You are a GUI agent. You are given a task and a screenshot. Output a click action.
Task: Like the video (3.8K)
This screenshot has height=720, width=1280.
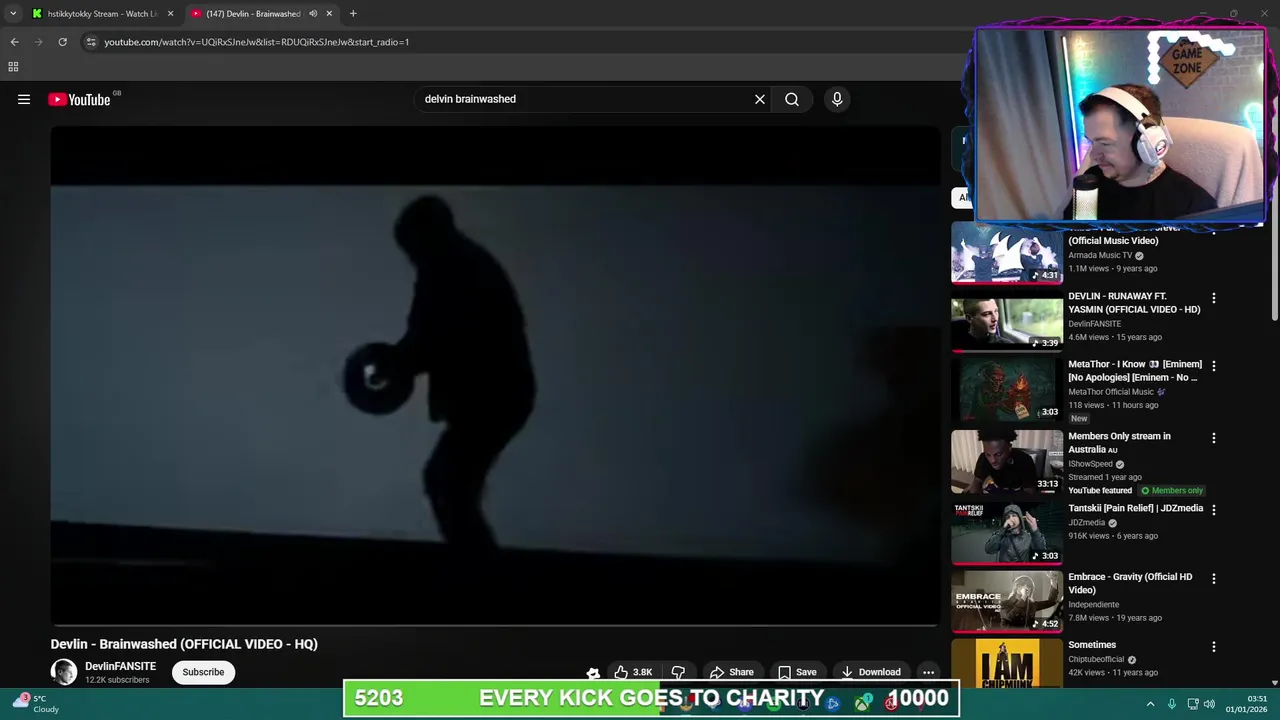point(633,672)
